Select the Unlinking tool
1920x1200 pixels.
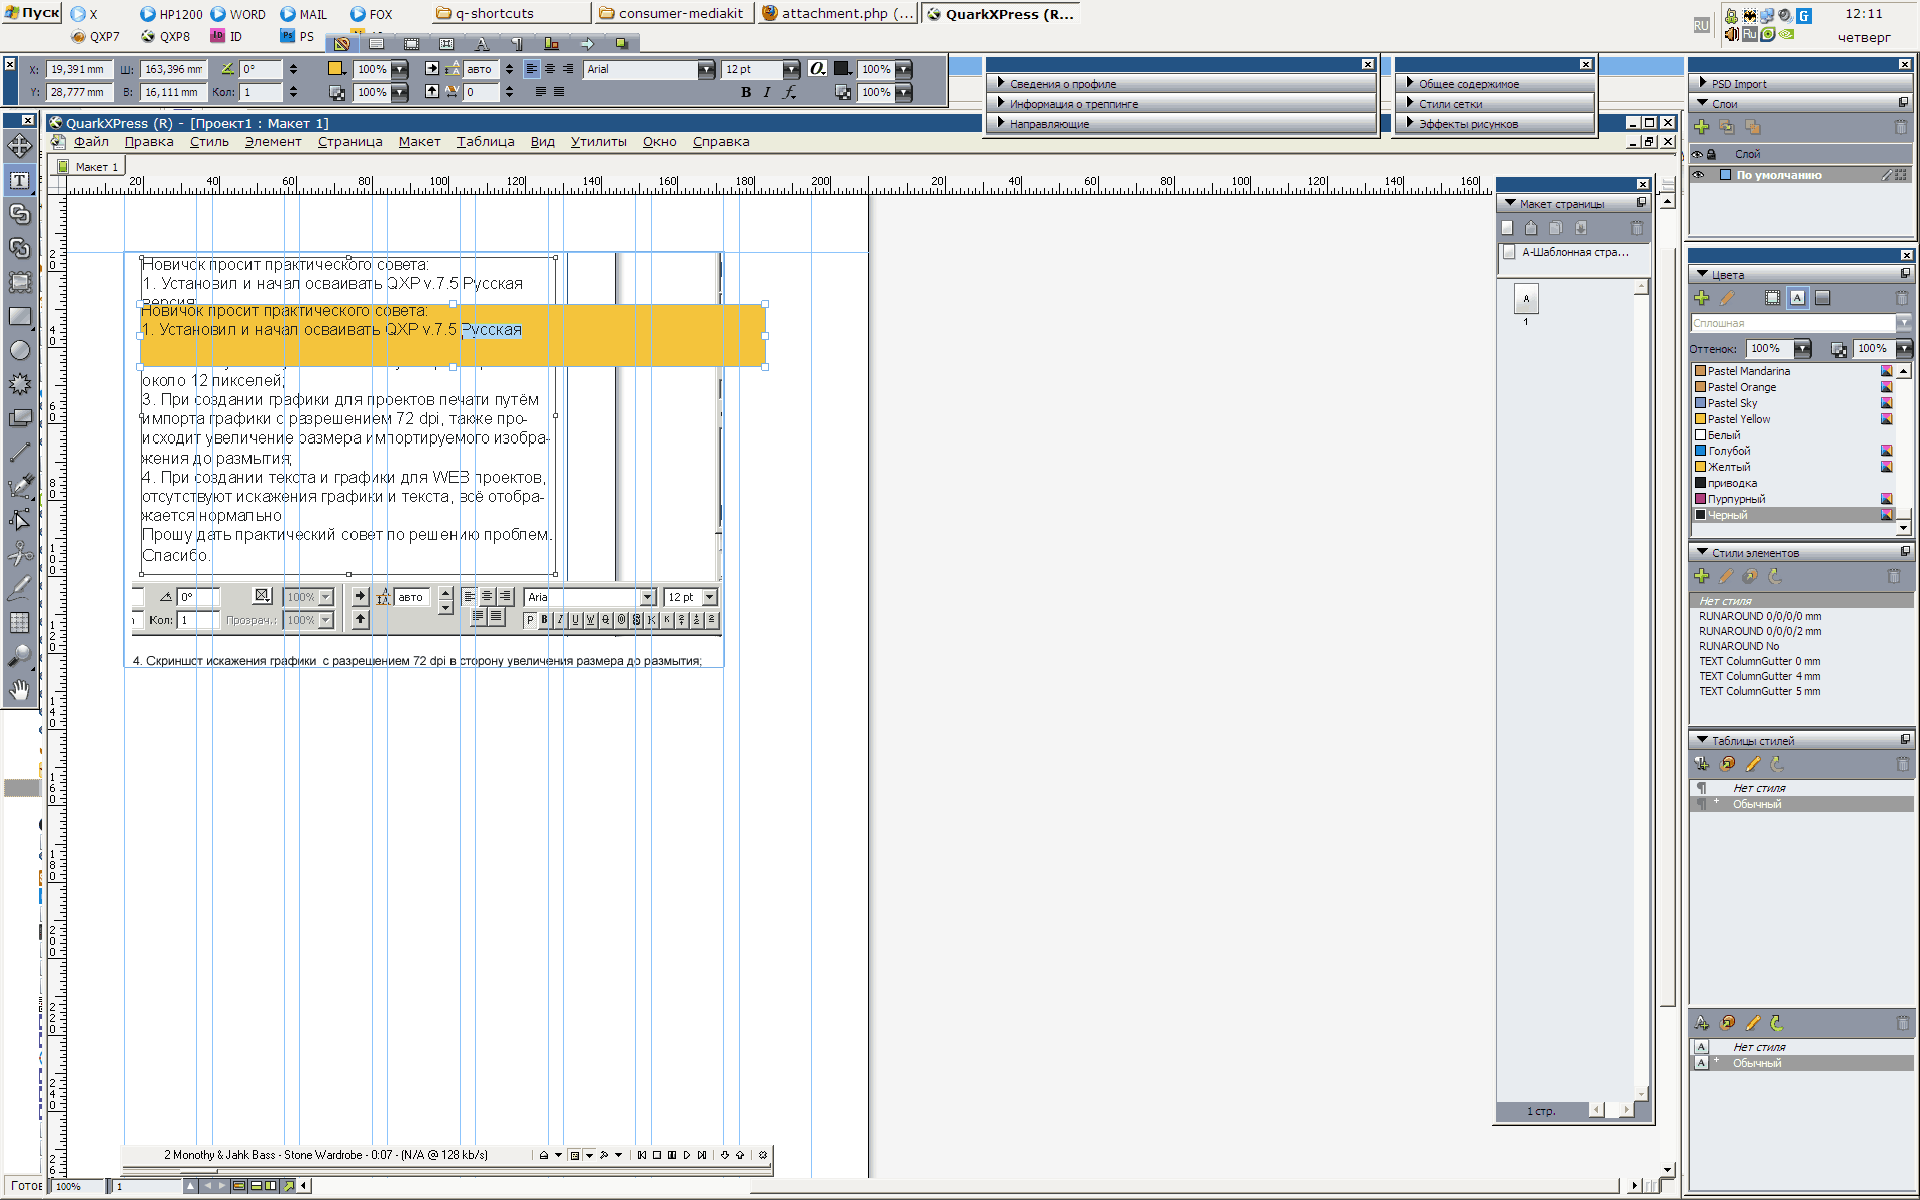pos(19,248)
